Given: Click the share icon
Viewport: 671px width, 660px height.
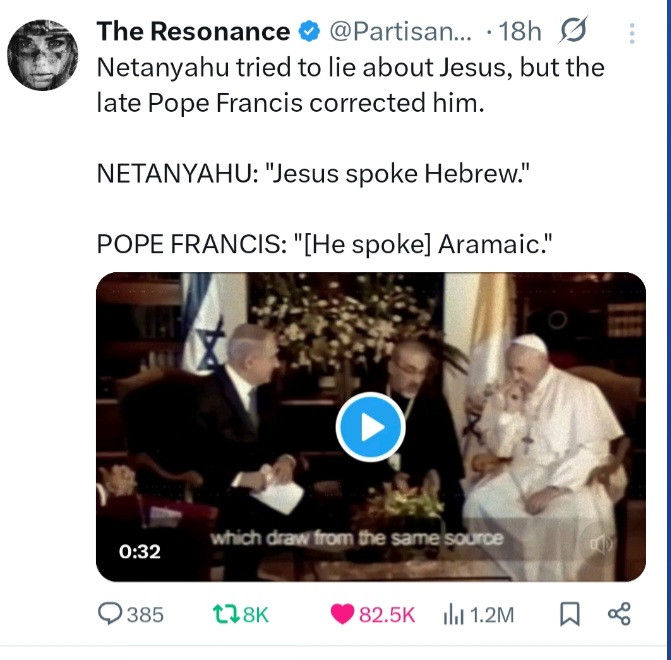Looking at the screenshot, I should pyautogui.click(x=619, y=614).
